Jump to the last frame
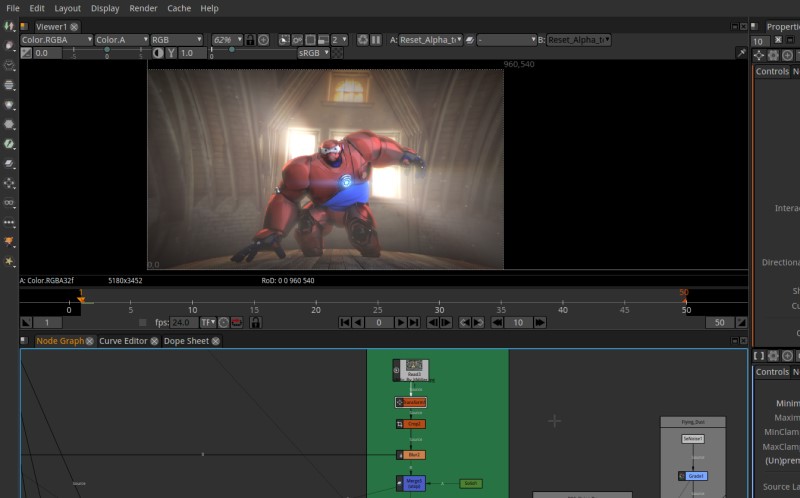The image size is (800, 498). [x=414, y=322]
